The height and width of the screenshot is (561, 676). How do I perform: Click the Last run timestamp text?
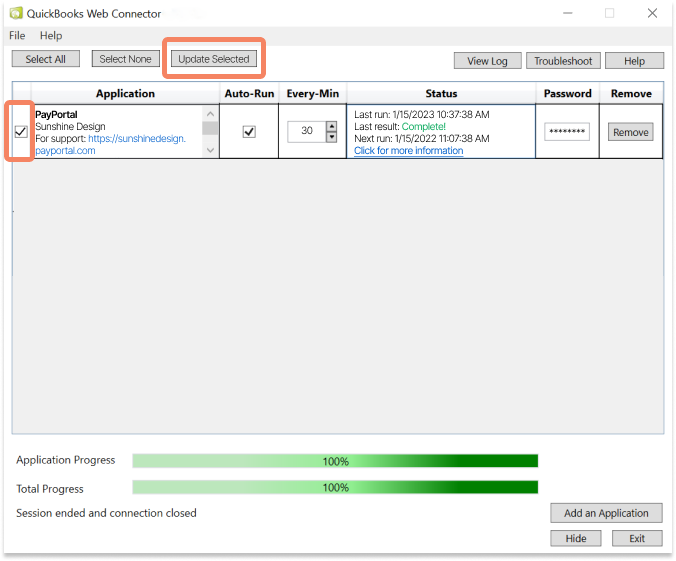click(422, 114)
